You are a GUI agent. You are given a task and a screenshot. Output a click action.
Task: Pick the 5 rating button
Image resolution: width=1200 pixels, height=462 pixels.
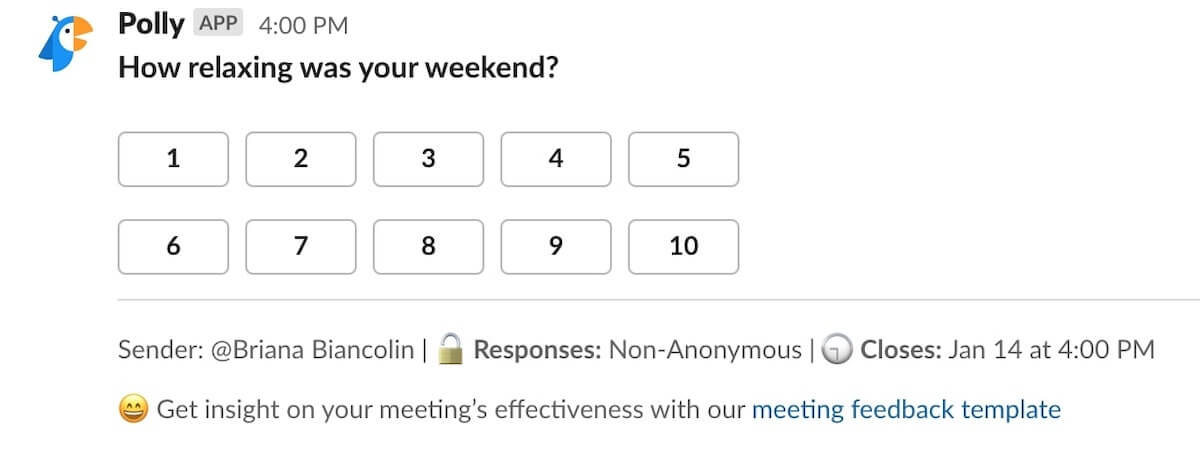click(x=684, y=159)
